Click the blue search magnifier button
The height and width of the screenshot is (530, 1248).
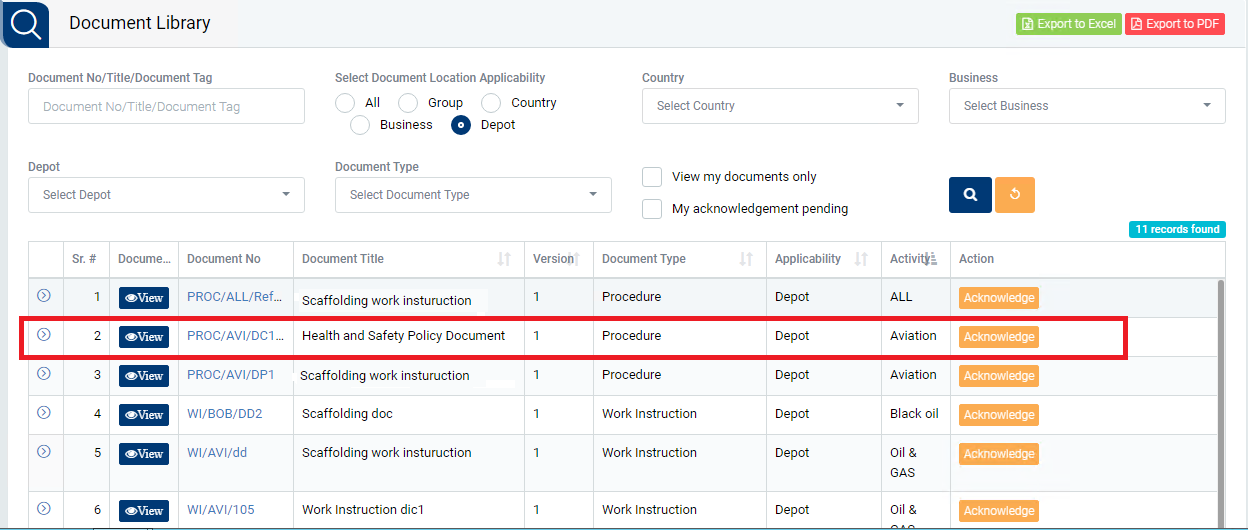(x=970, y=195)
